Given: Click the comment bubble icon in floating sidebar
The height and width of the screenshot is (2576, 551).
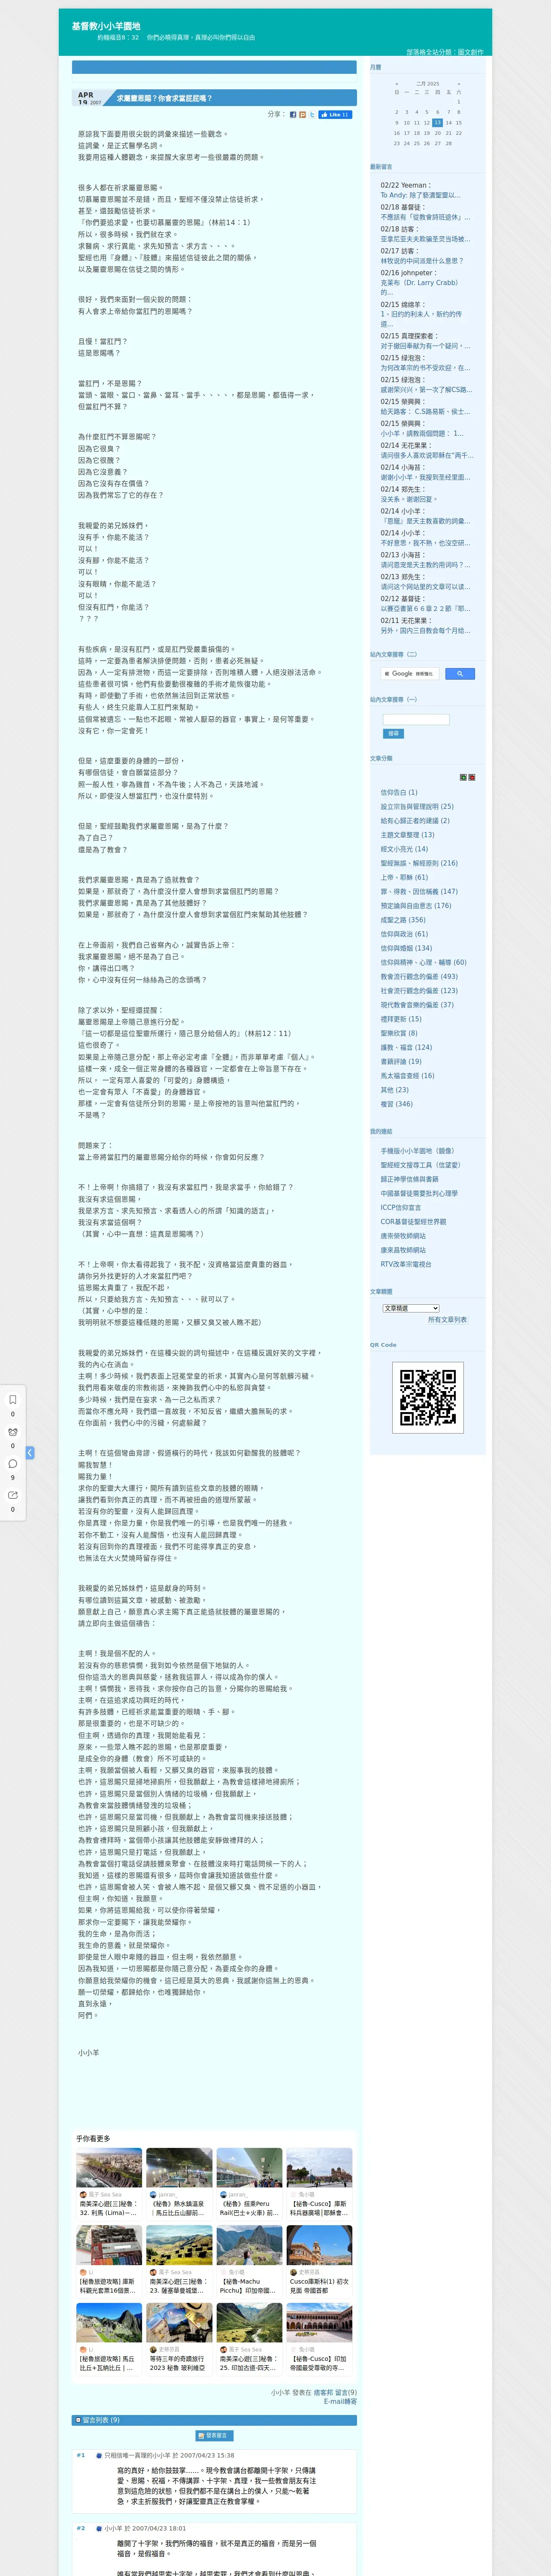Looking at the screenshot, I should [13, 1464].
